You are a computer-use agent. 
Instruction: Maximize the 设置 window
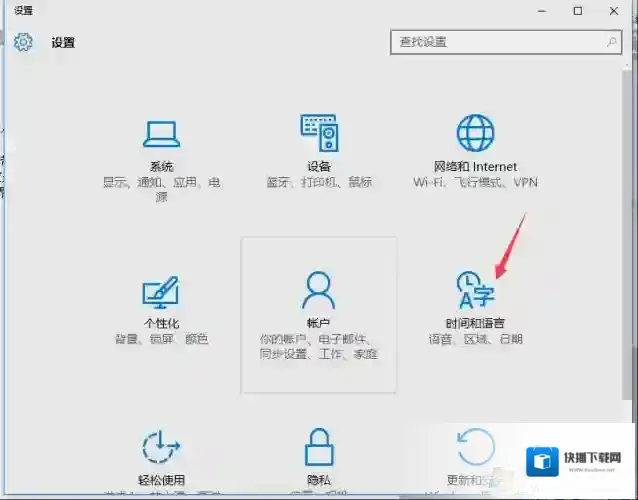(x=577, y=11)
